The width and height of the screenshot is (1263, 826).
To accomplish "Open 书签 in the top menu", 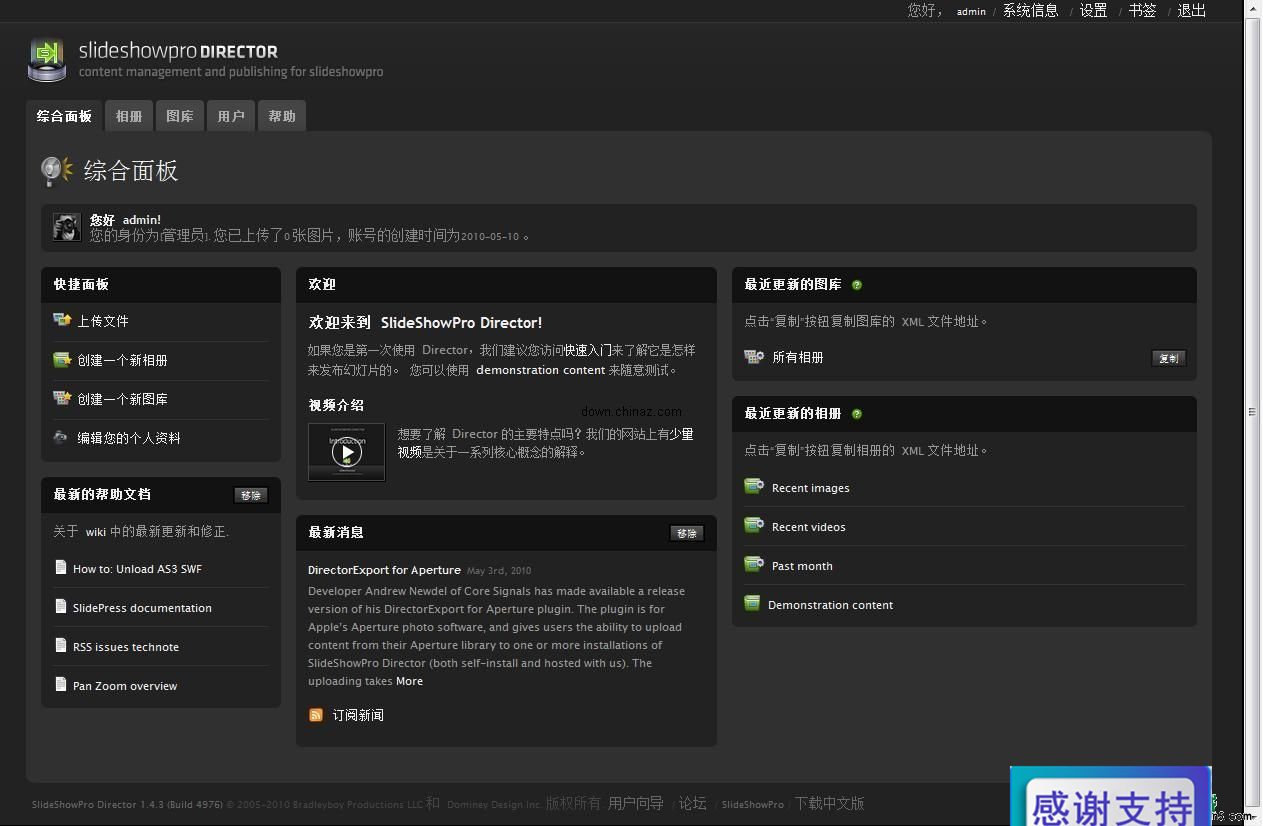I will (1142, 11).
